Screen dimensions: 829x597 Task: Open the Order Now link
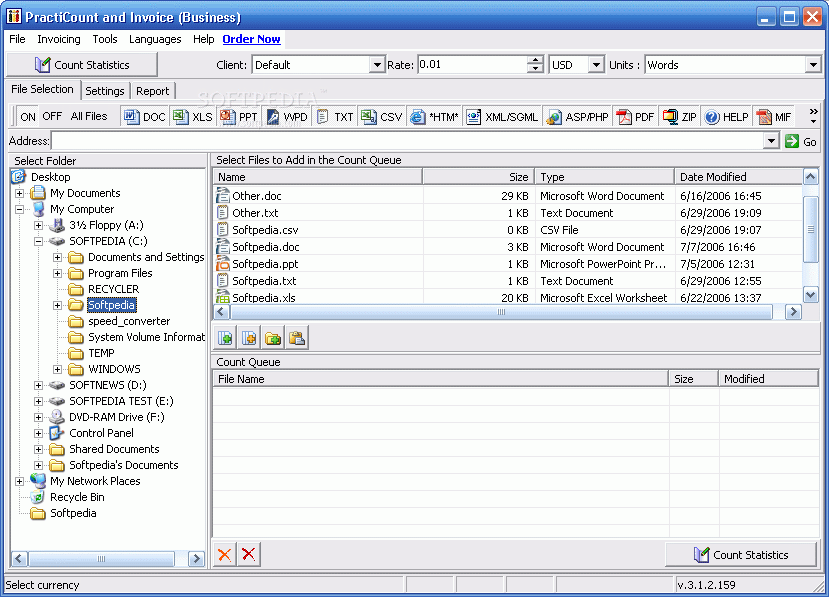[x=251, y=39]
